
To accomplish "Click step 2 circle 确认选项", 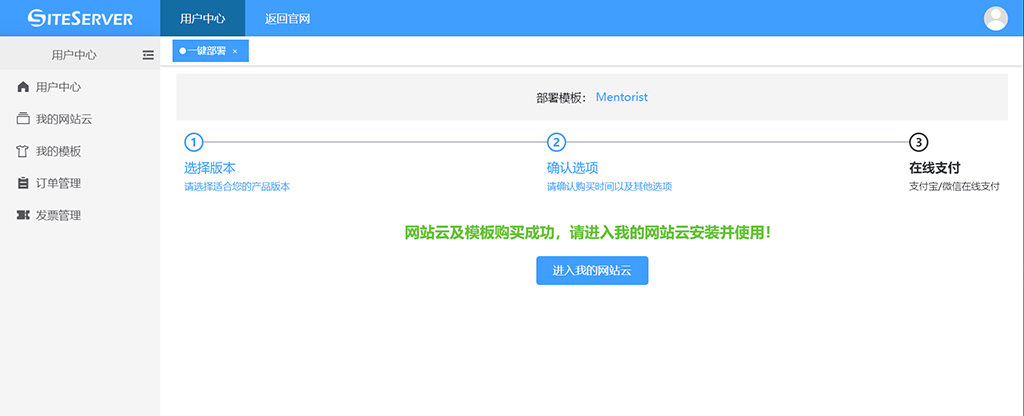I will coord(557,142).
